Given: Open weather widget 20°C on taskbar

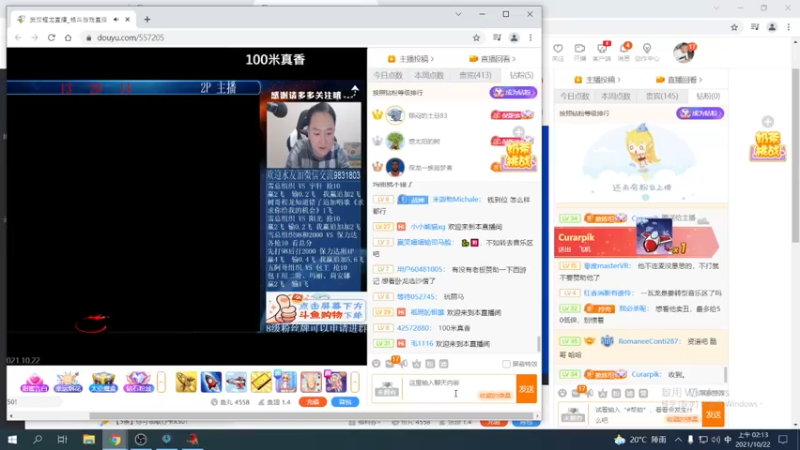Looking at the screenshot, I should [x=640, y=439].
